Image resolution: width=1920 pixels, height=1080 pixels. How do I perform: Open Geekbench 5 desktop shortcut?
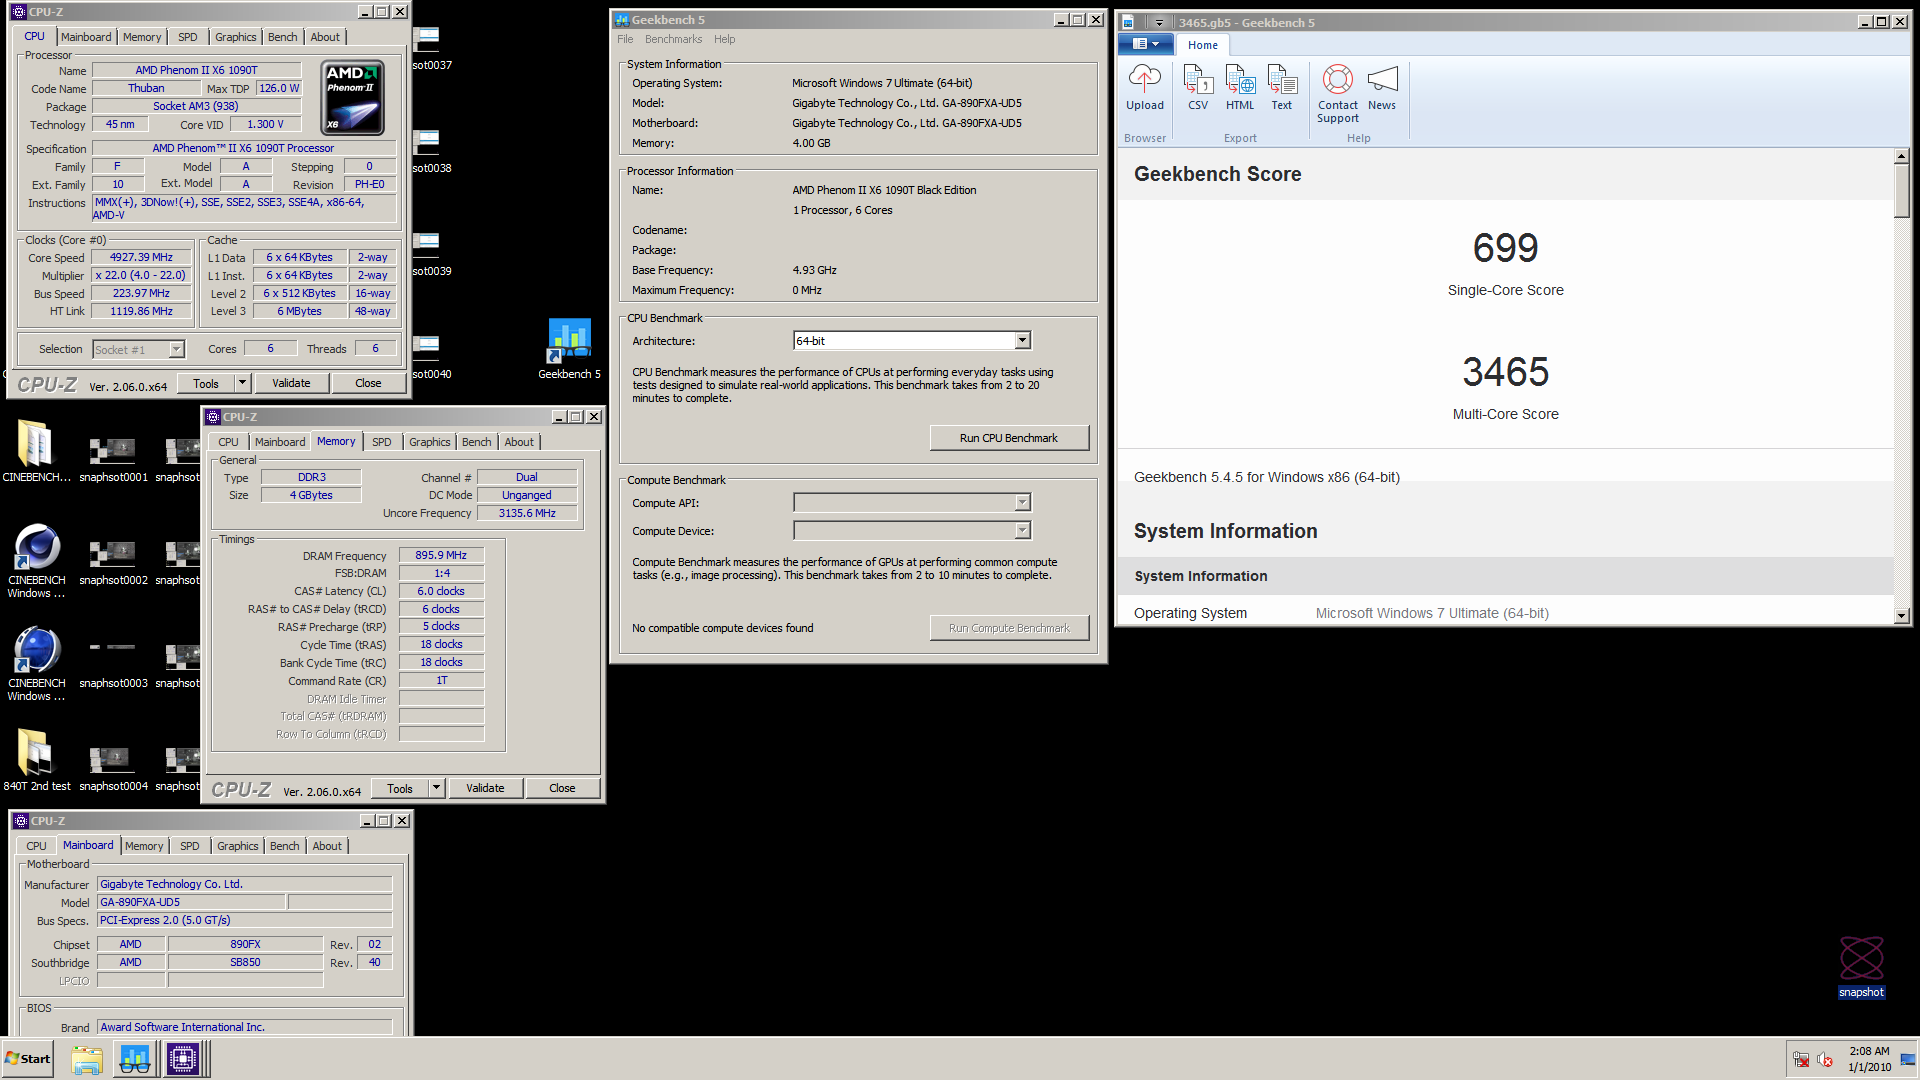[569, 349]
